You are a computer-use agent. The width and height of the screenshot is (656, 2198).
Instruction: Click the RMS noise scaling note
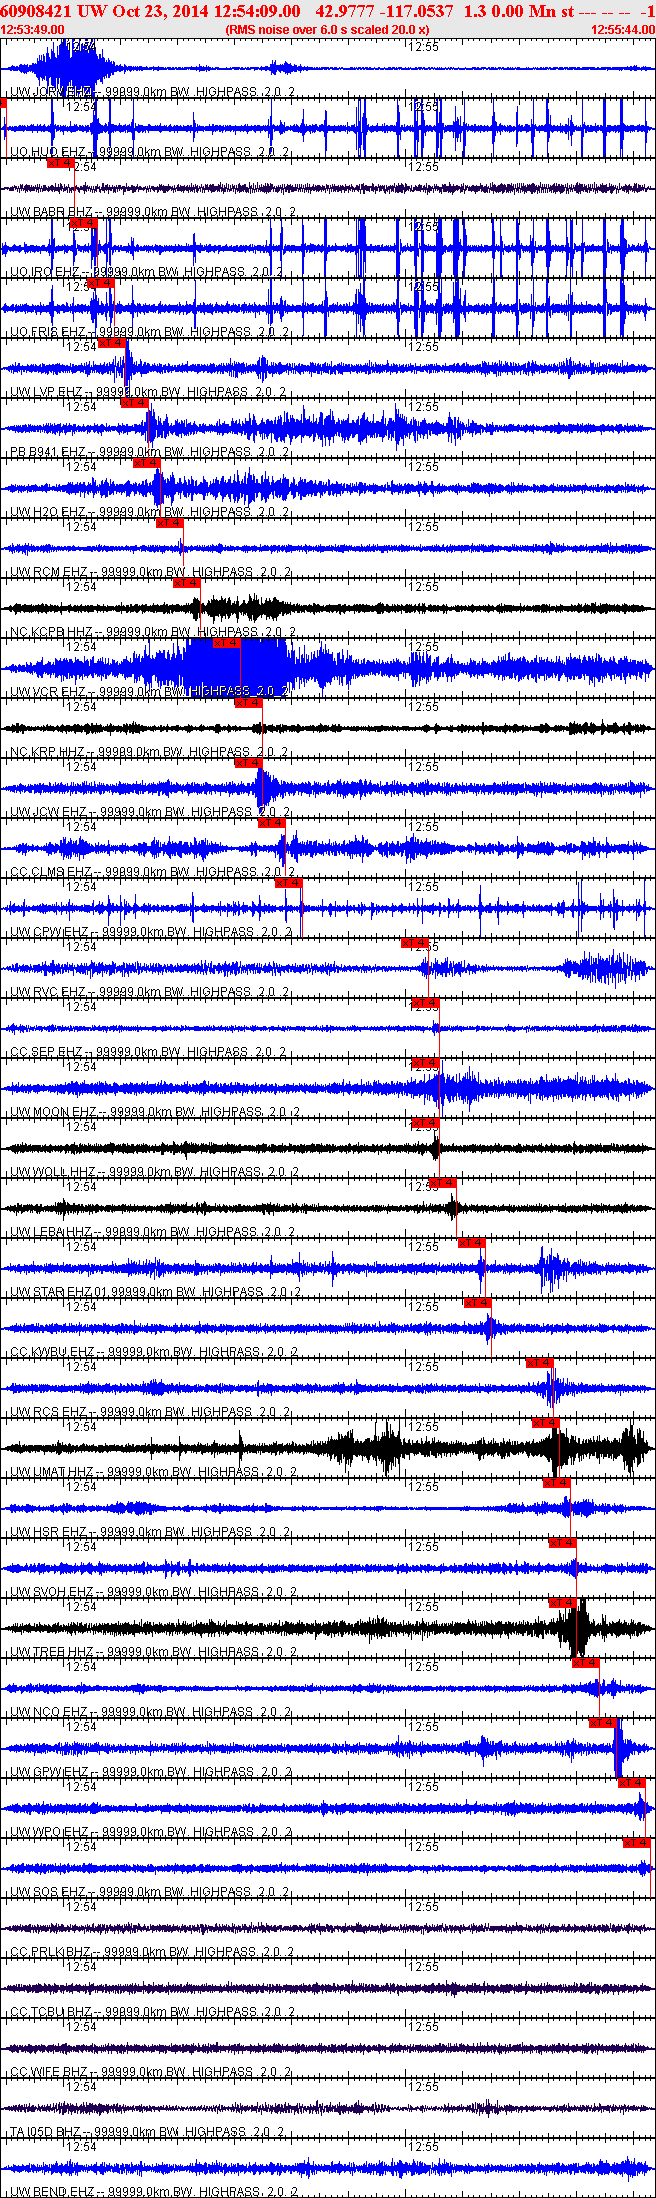point(328,30)
